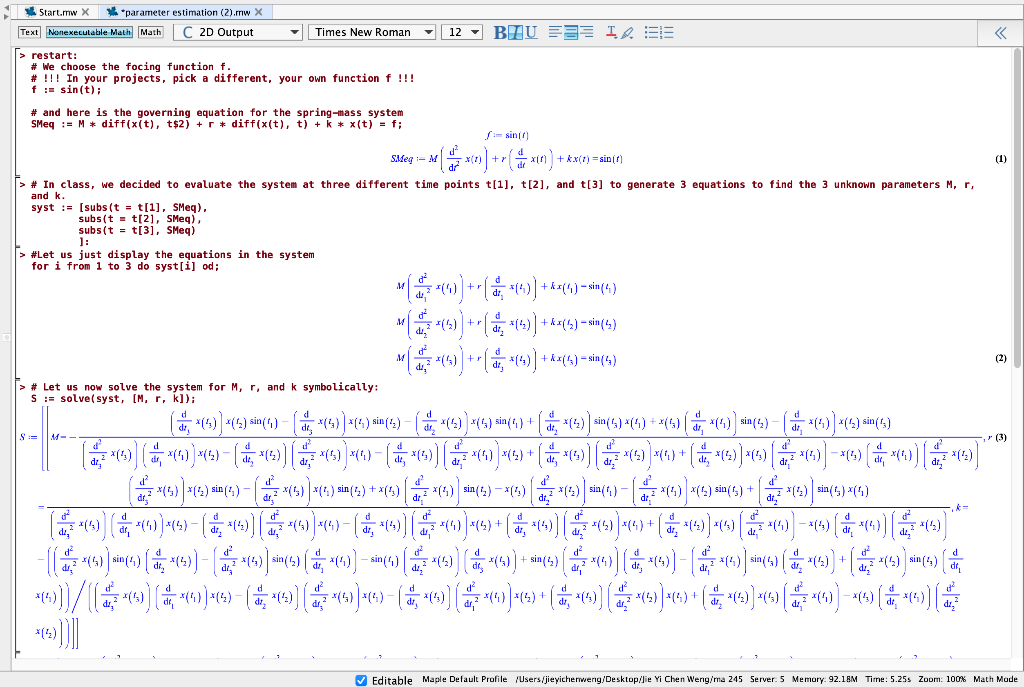Image resolution: width=1024 pixels, height=687 pixels.
Task: Close the parameter estimation (2).mw tab
Action: click(258, 12)
